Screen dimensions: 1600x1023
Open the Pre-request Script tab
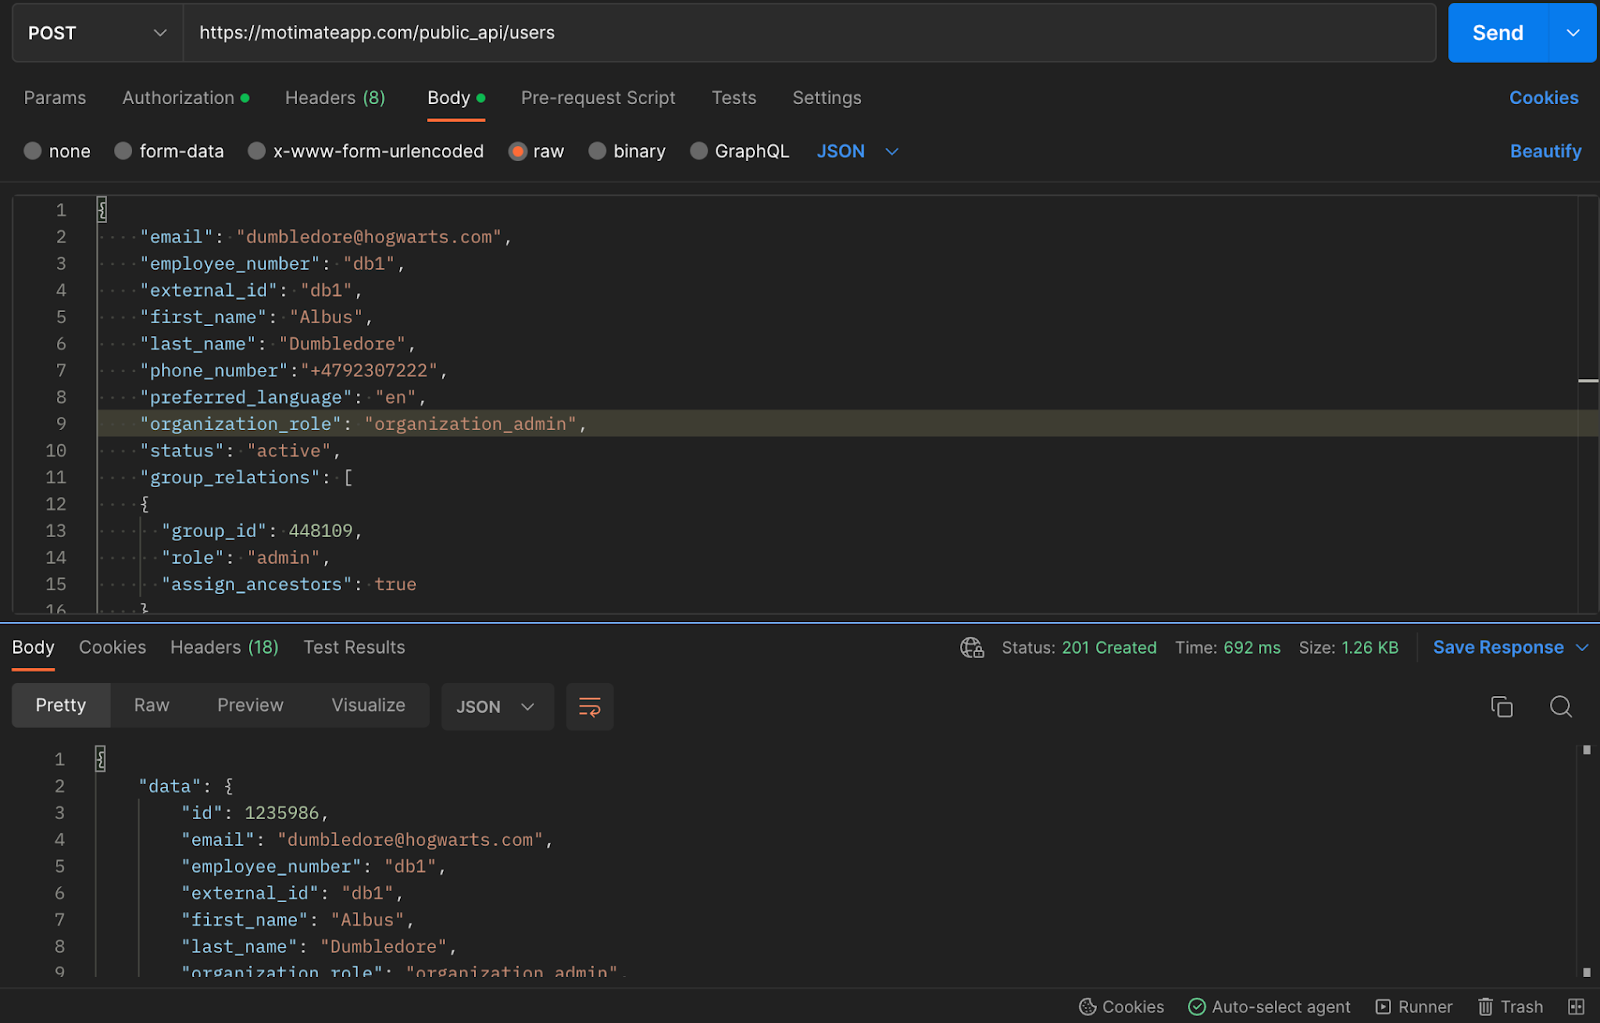[598, 98]
